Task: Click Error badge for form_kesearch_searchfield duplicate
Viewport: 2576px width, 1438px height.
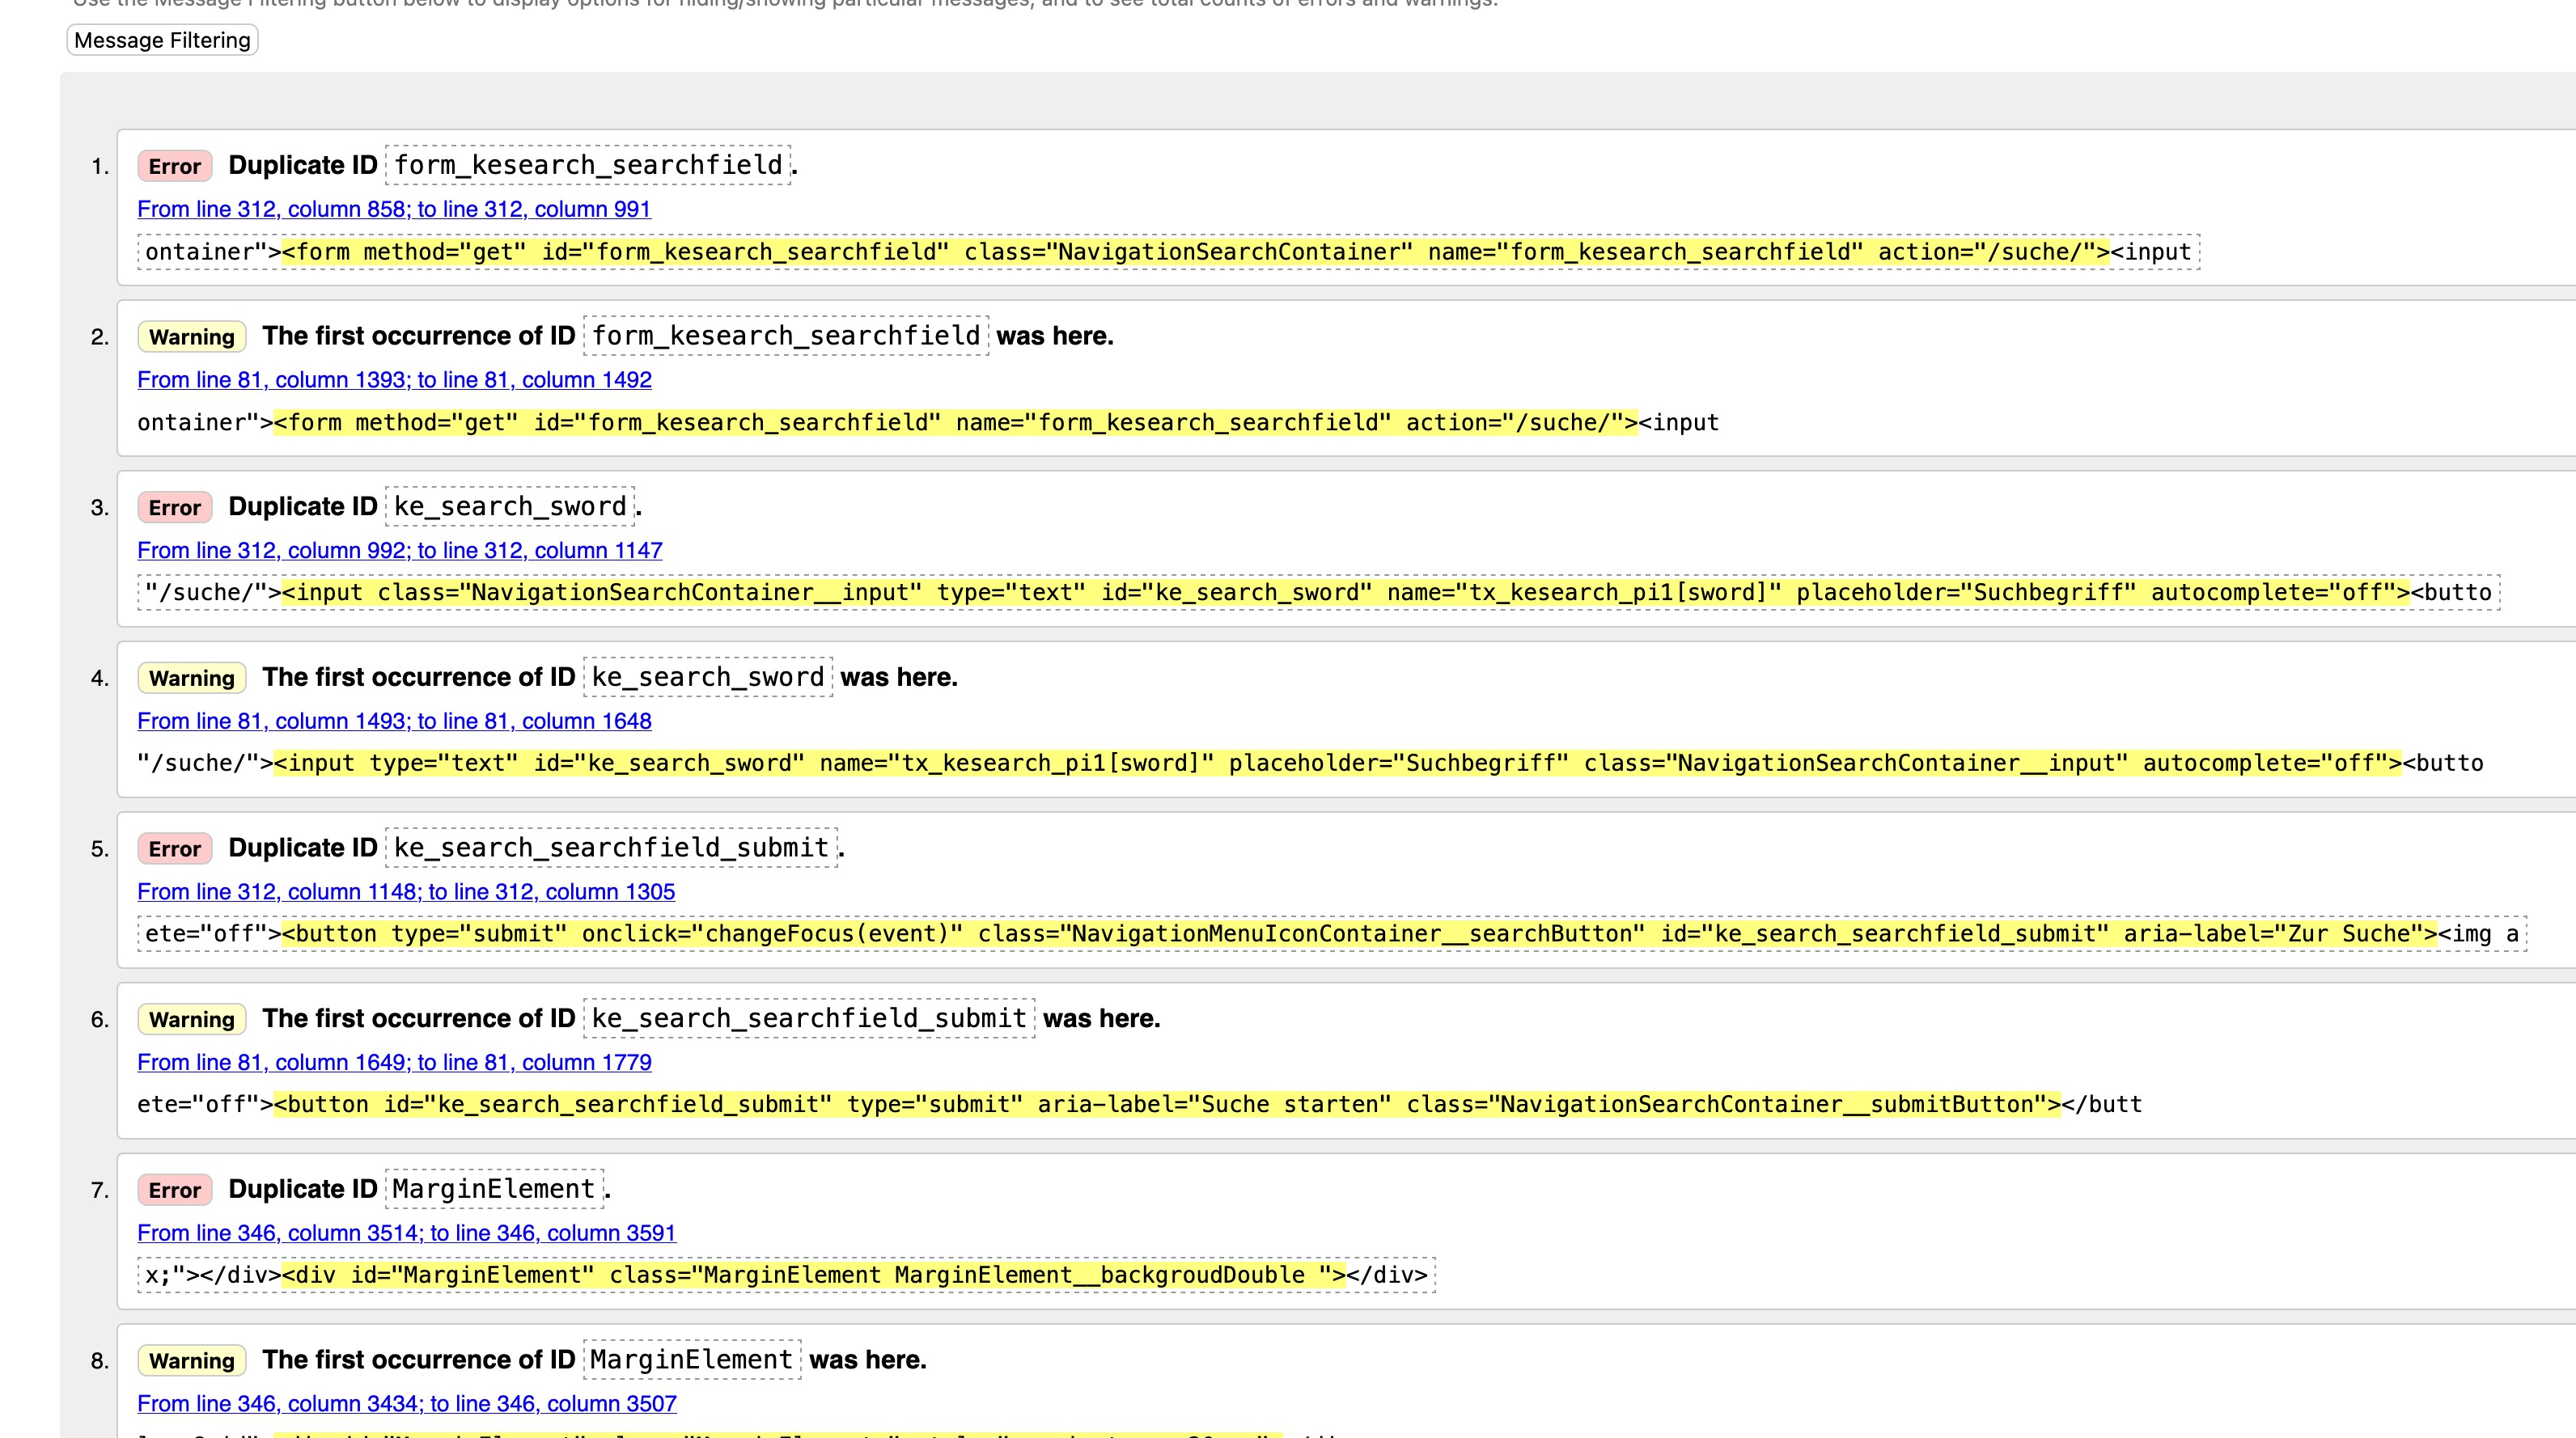Action: click(x=174, y=166)
